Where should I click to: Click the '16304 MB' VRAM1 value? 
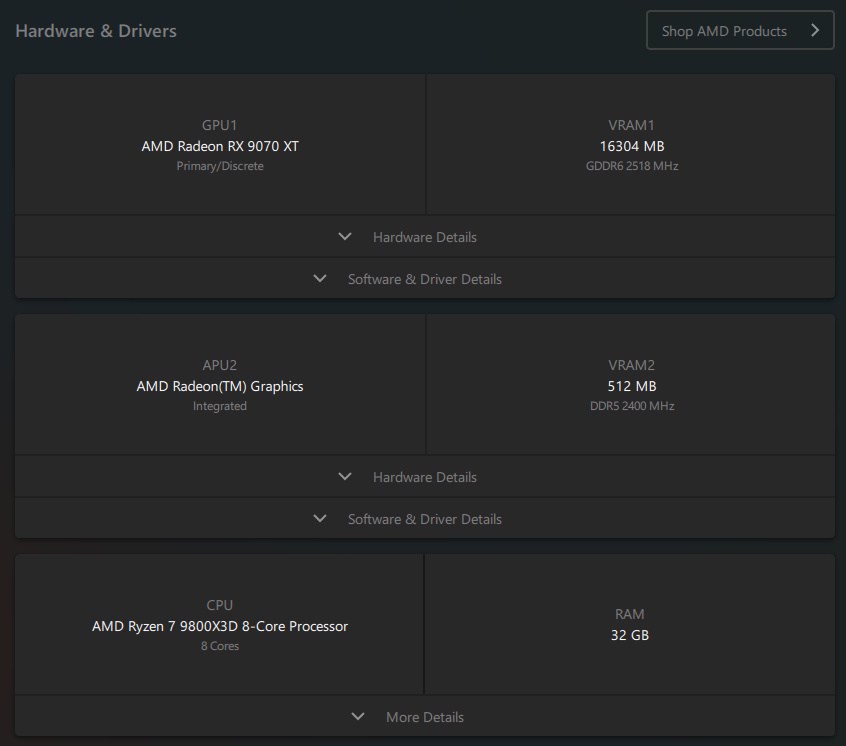pos(632,146)
